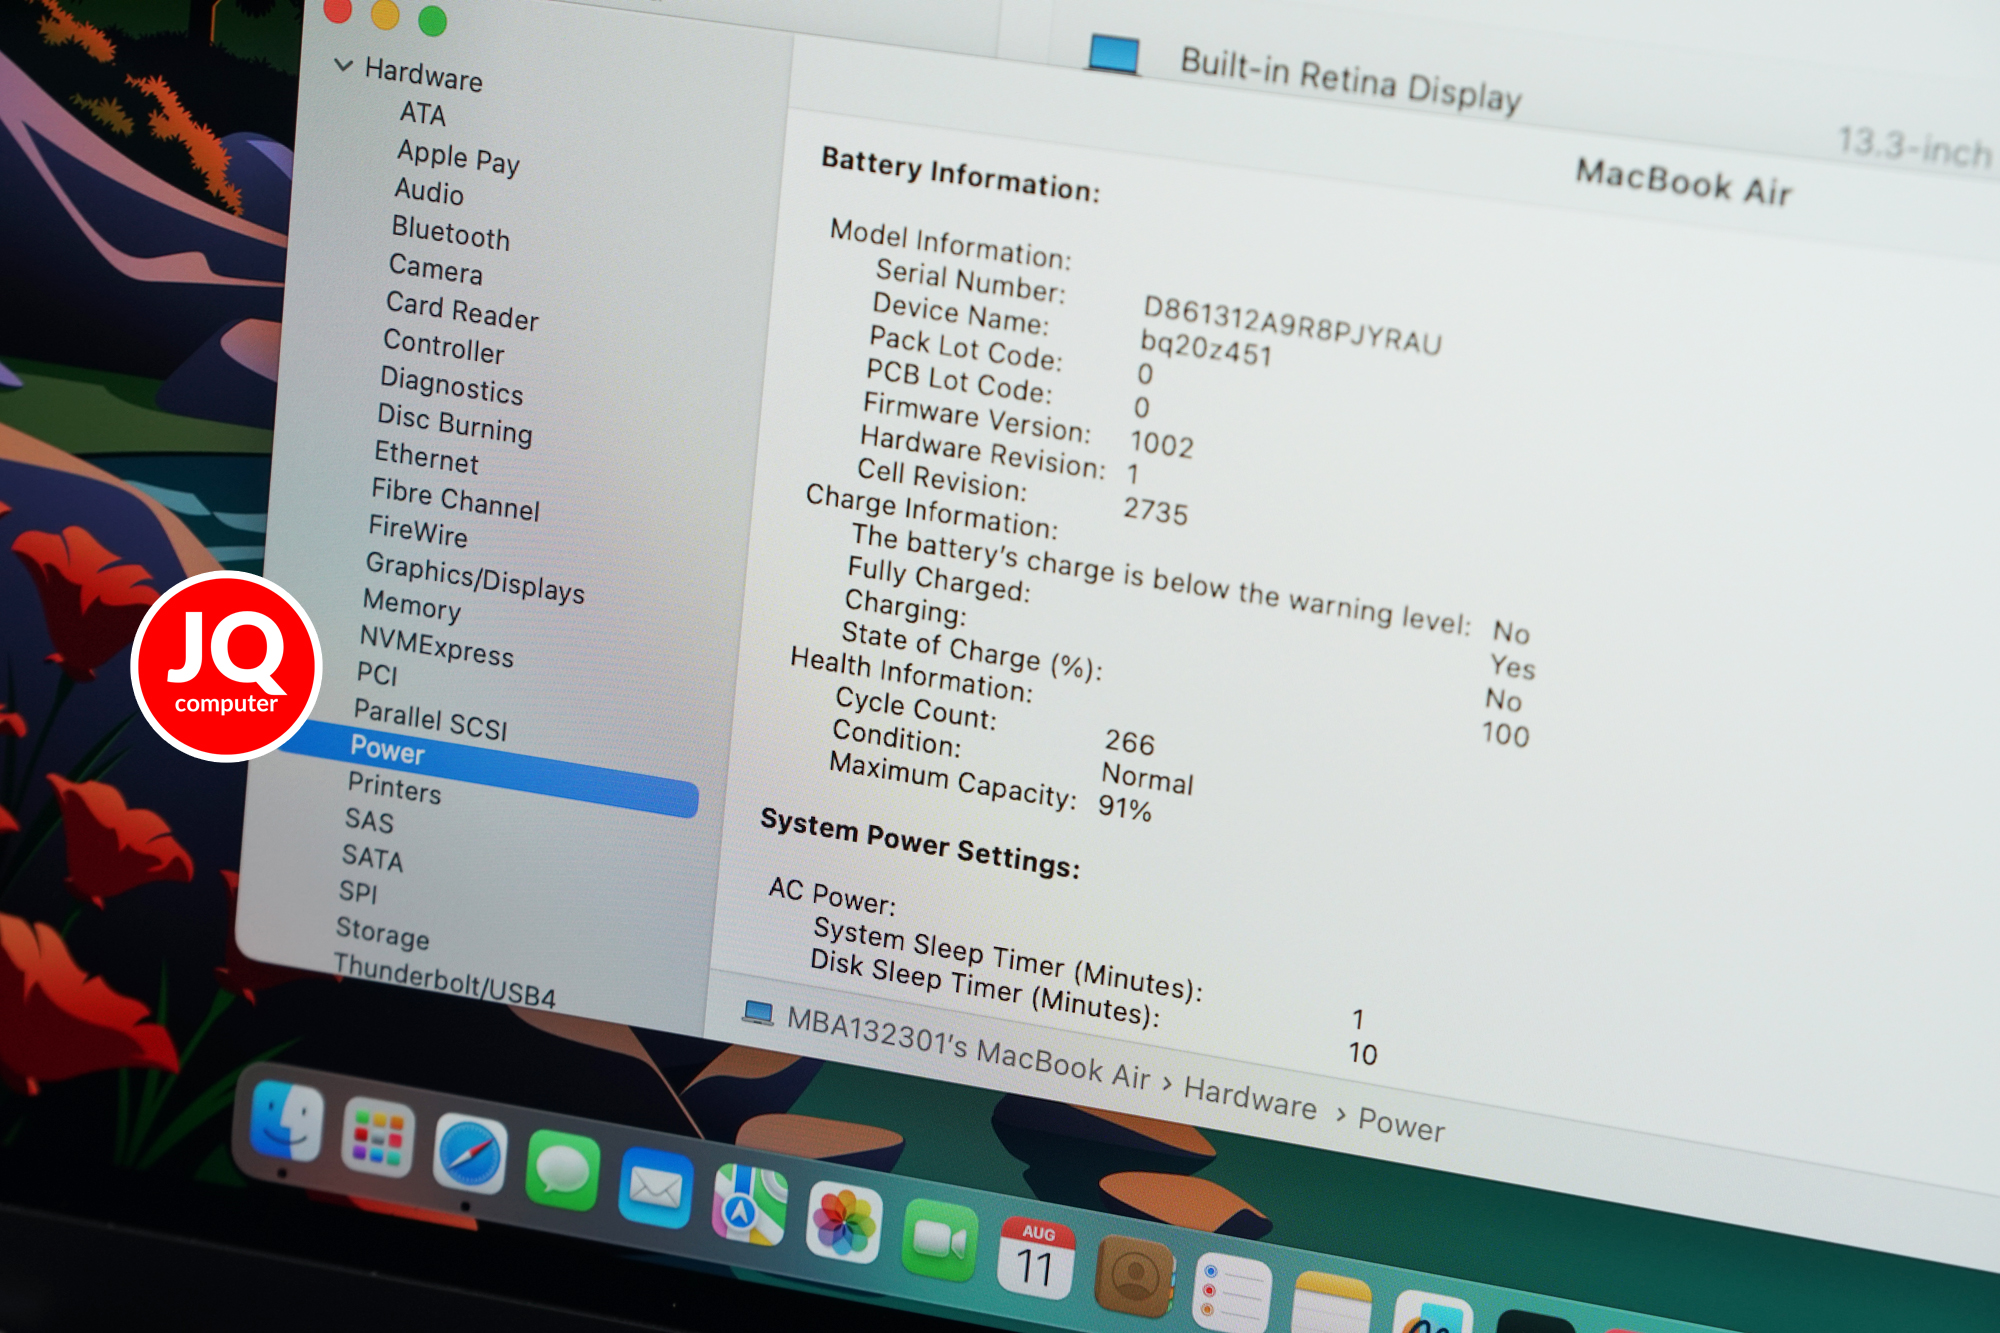Click MBA132301's MacBook Air in path bar

coord(968,1048)
